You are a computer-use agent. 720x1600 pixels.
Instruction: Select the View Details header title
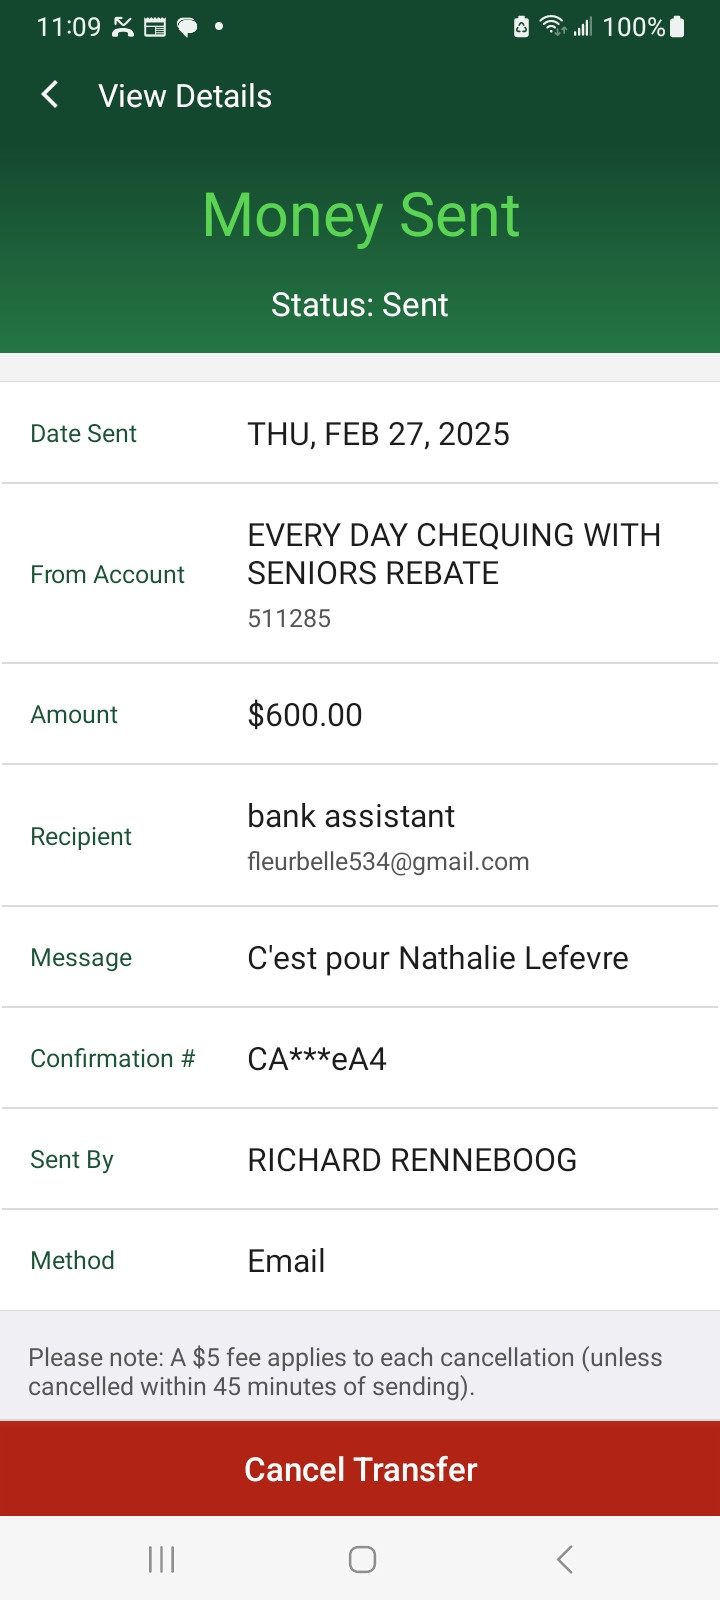[x=185, y=96]
